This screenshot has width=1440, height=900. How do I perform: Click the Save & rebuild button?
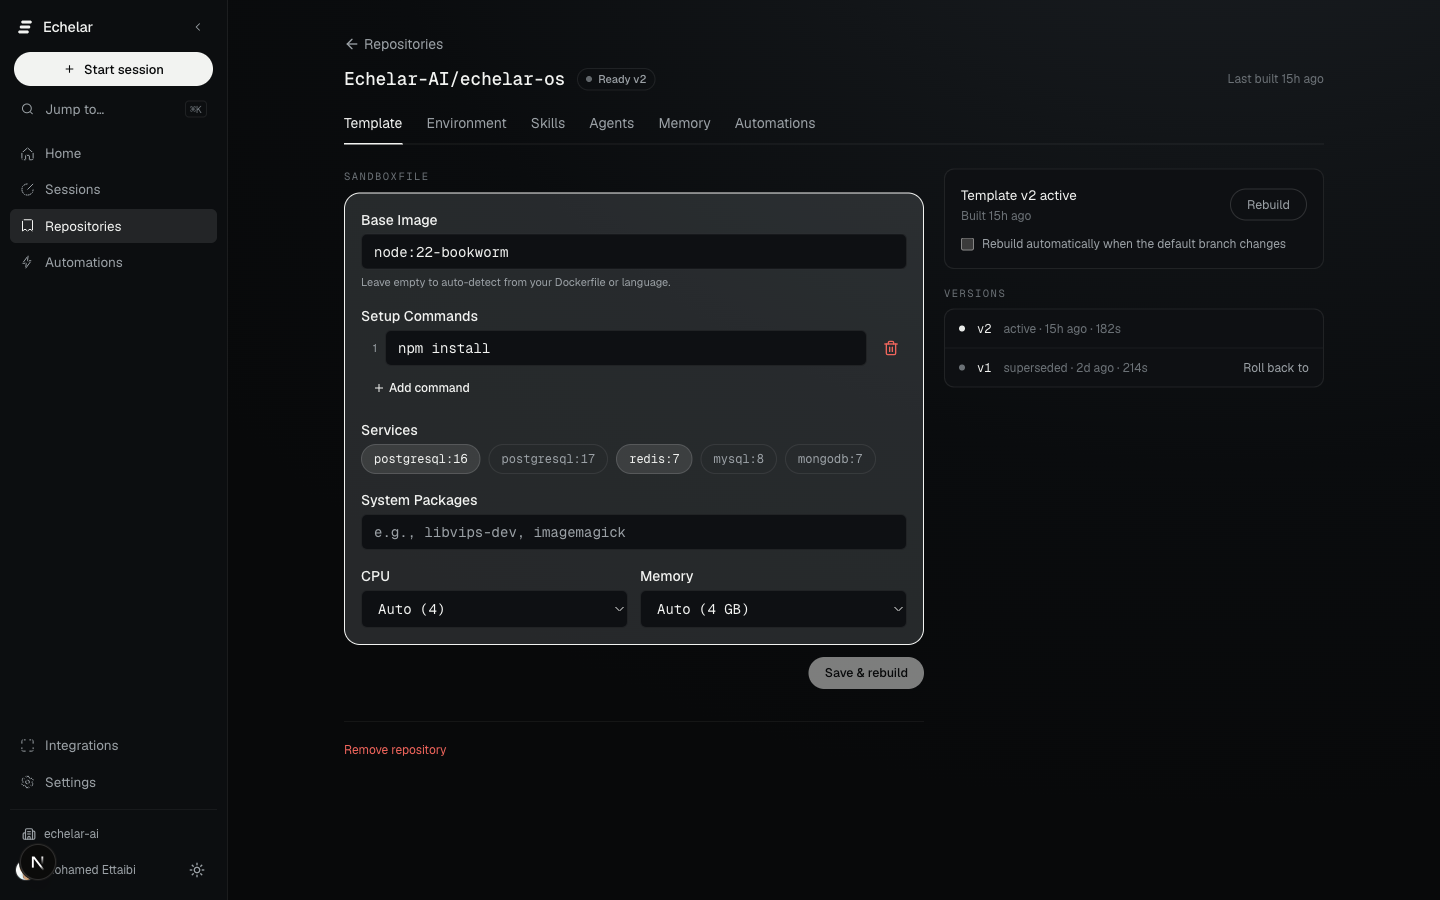[x=866, y=673]
